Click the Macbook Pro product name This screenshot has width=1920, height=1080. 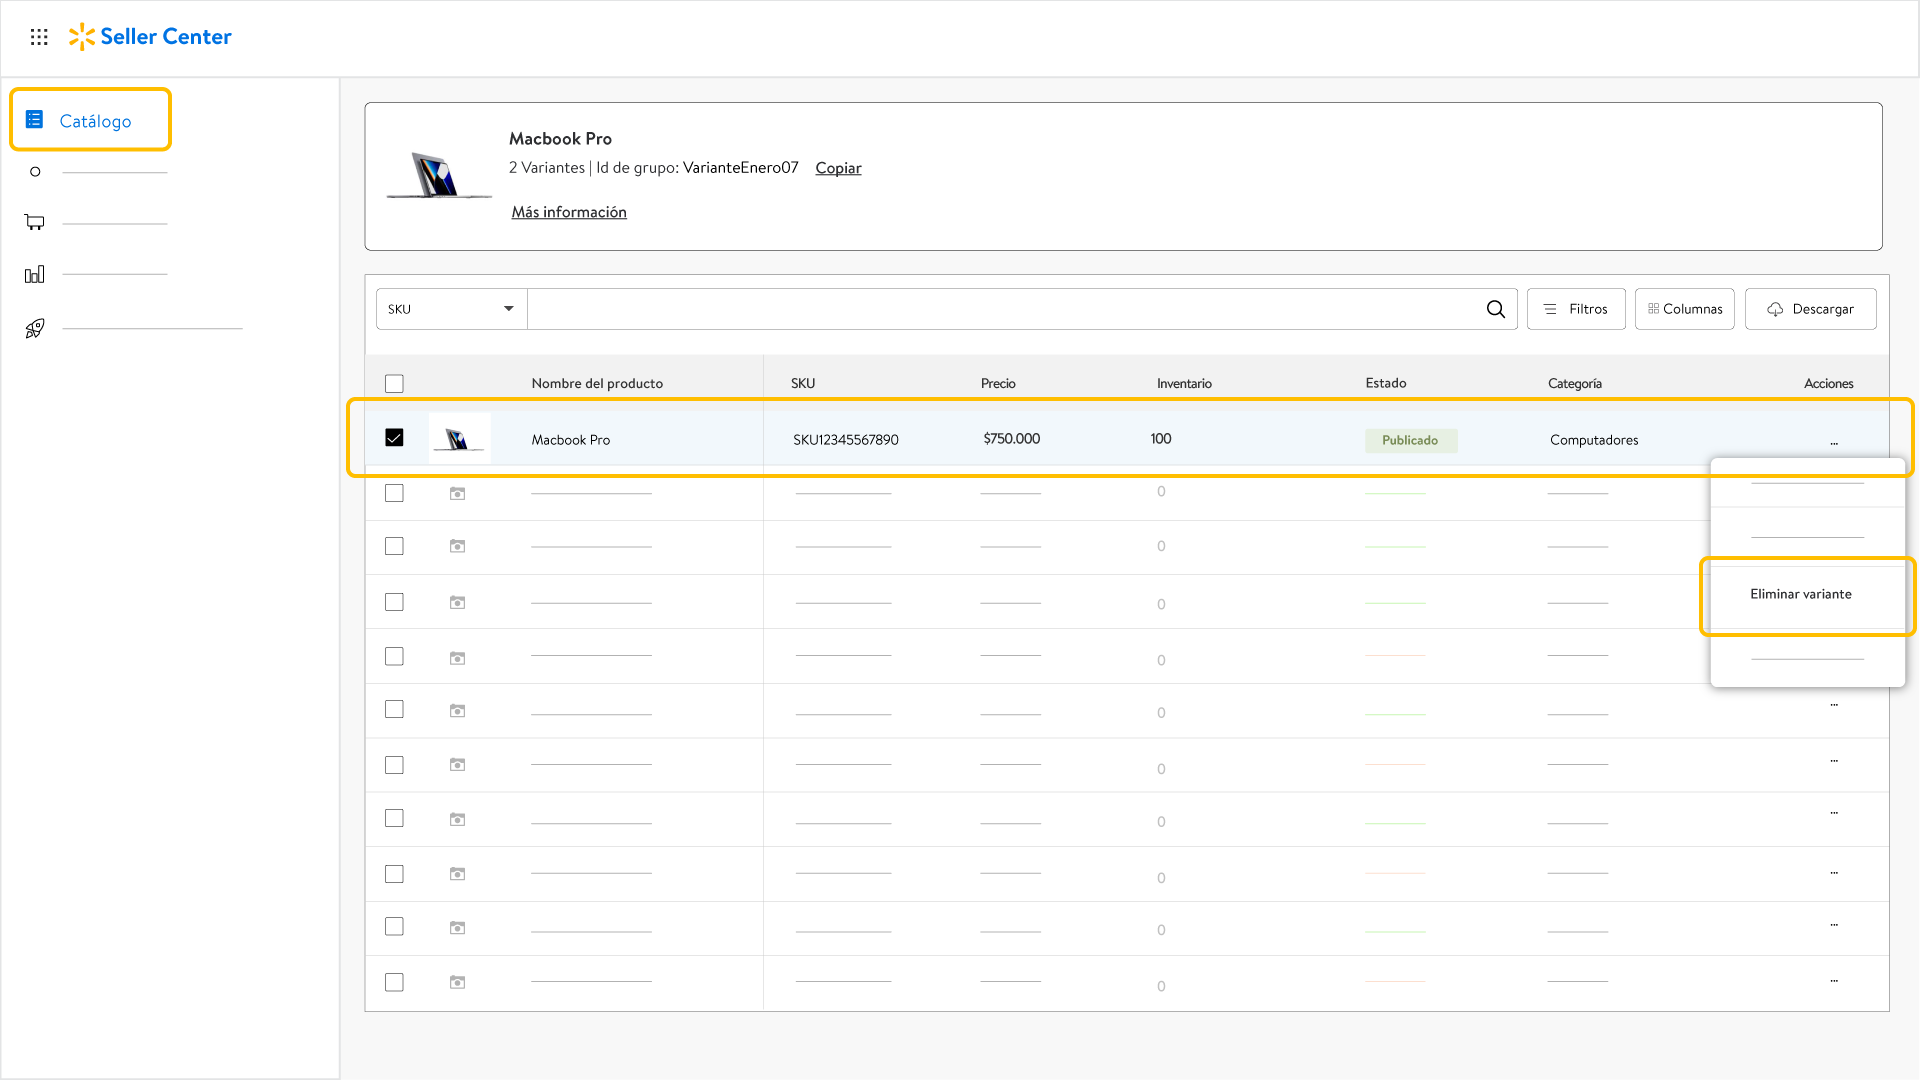pos(571,440)
